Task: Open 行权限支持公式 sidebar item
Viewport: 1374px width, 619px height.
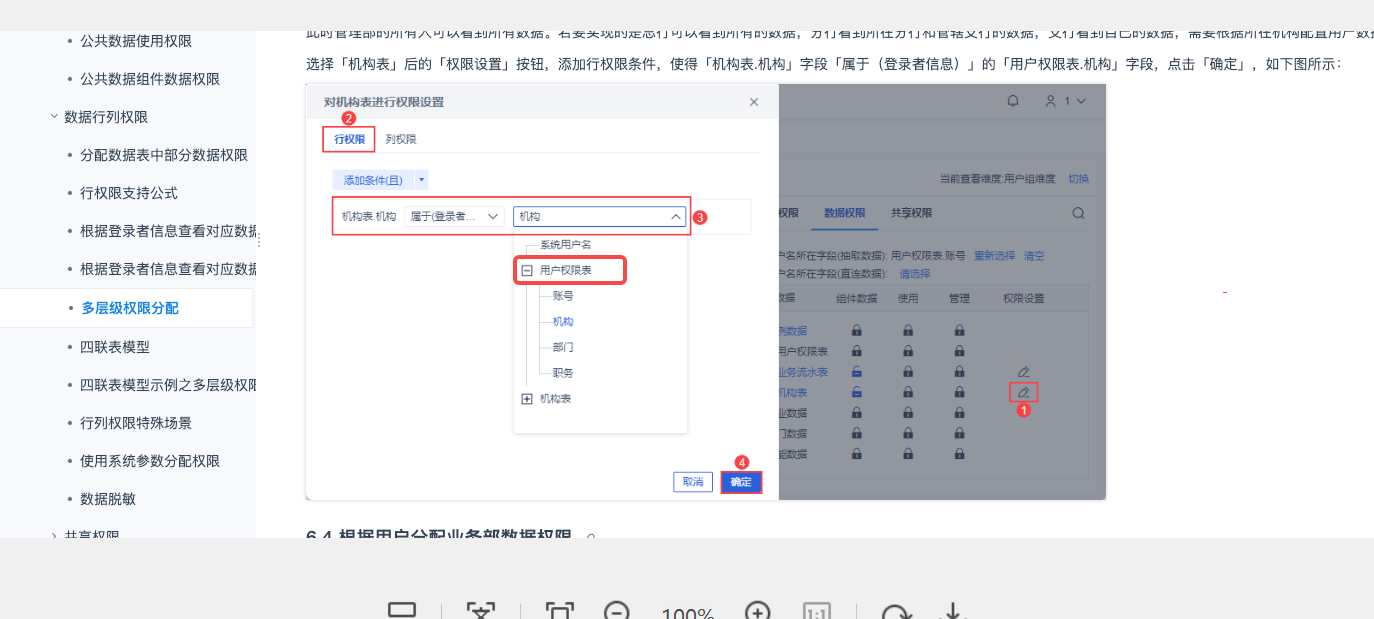Action: tap(129, 193)
